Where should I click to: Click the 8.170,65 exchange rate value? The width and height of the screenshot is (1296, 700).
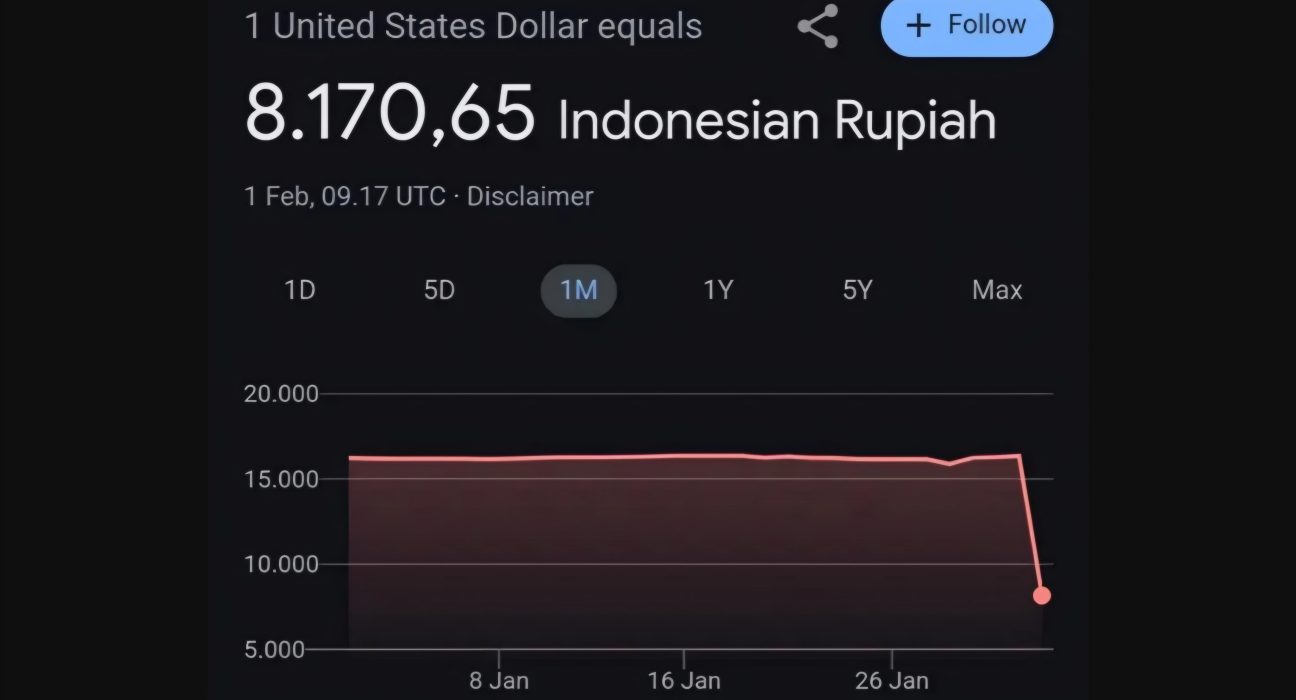pos(389,114)
